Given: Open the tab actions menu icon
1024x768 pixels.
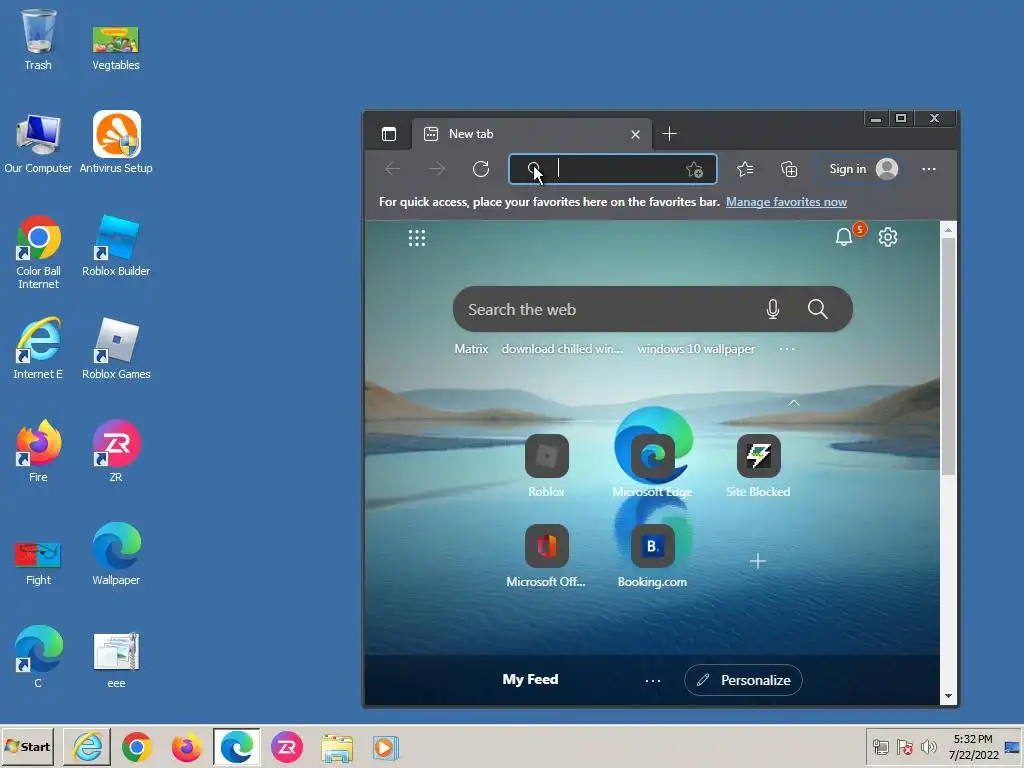Looking at the screenshot, I should pyautogui.click(x=389, y=134).
